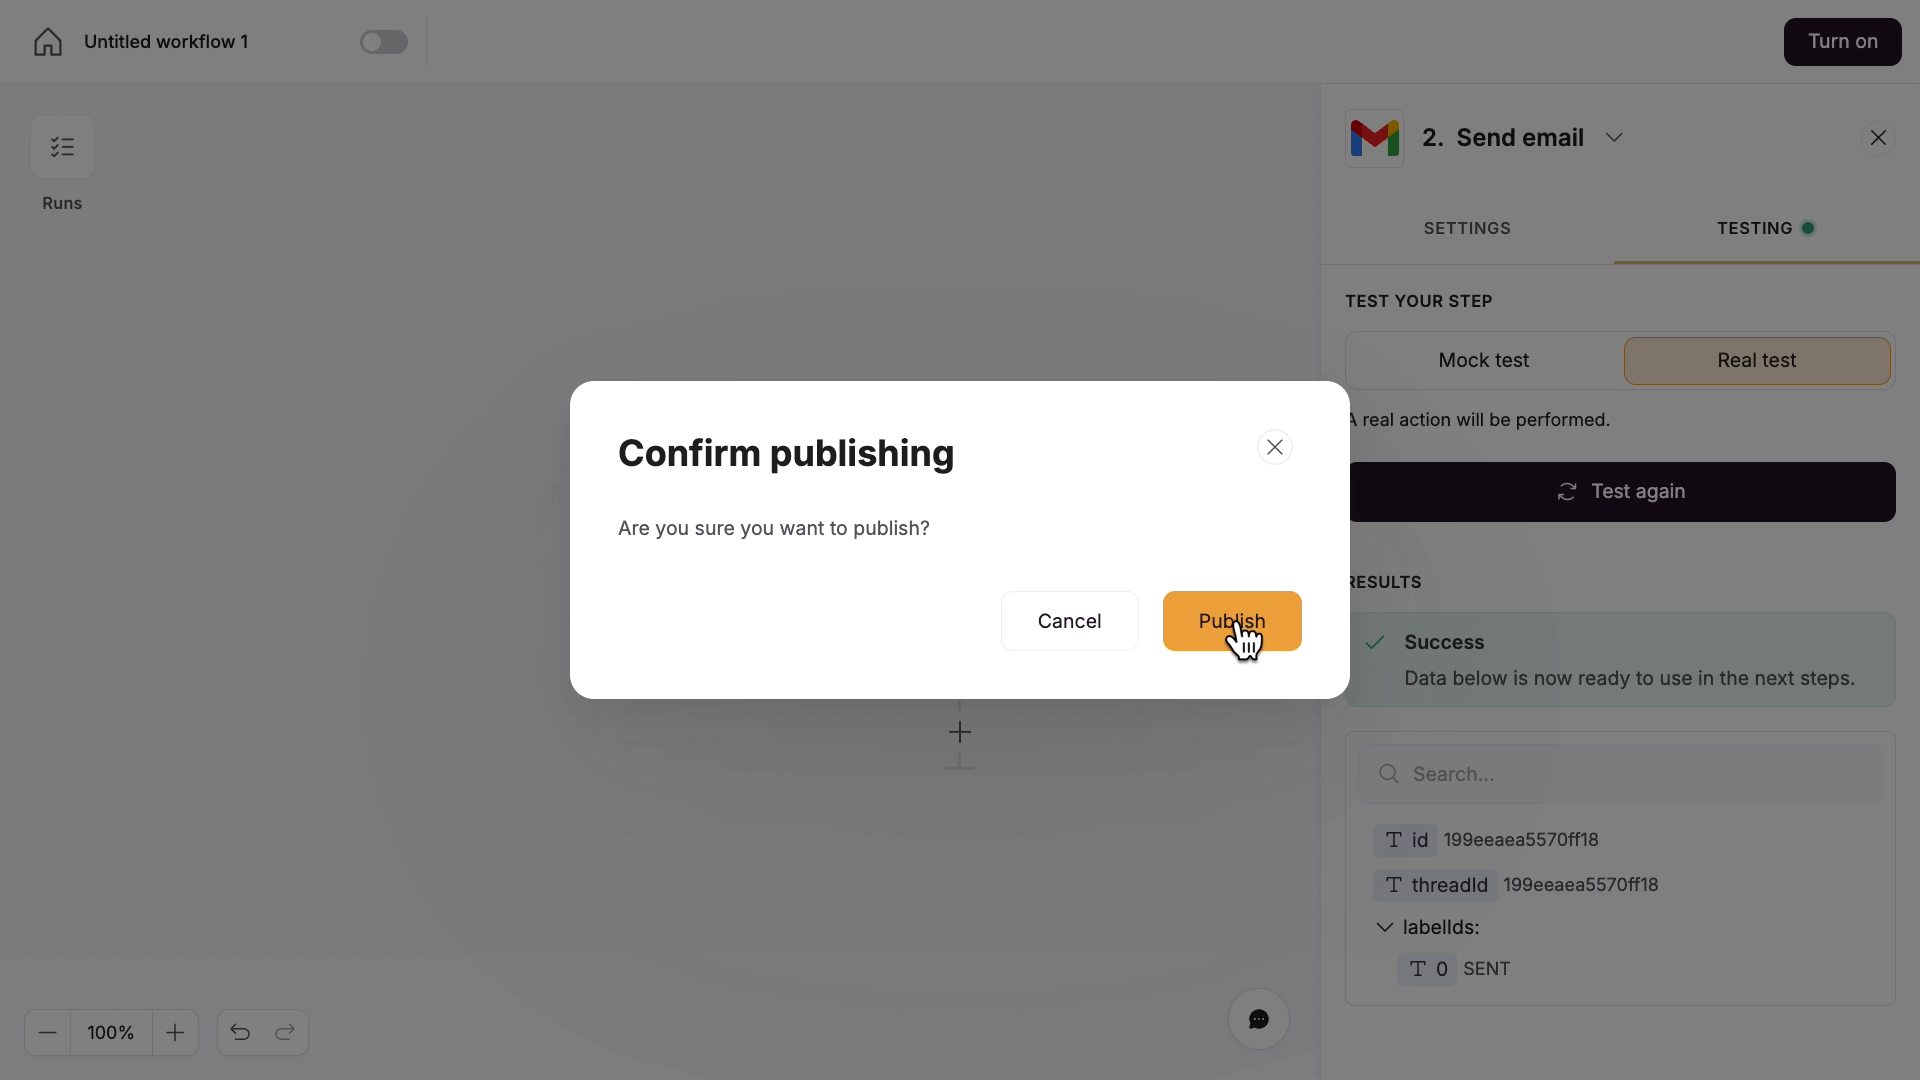
Task: Click the Home icon in top left
Action: click(x=46, y=42)
